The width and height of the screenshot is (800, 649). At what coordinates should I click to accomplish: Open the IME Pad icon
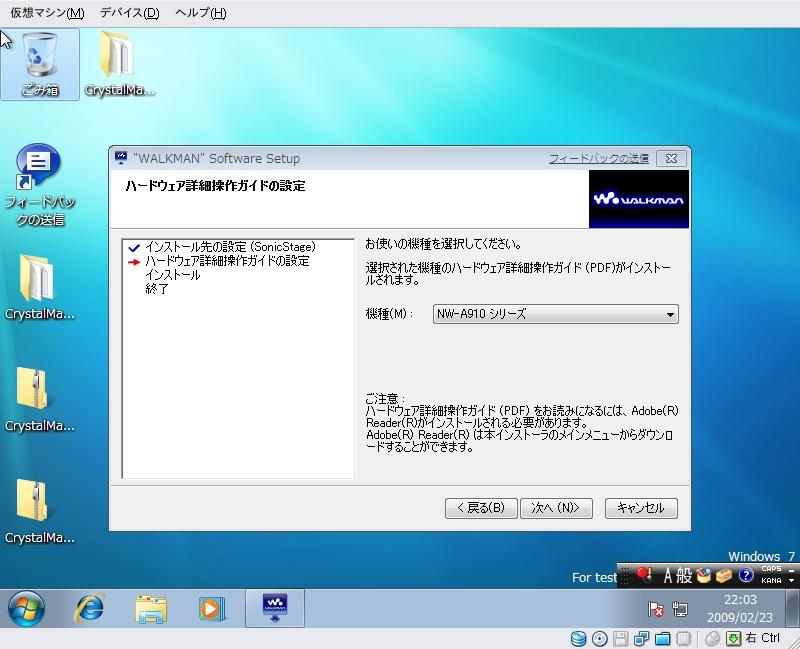[704, 576]
